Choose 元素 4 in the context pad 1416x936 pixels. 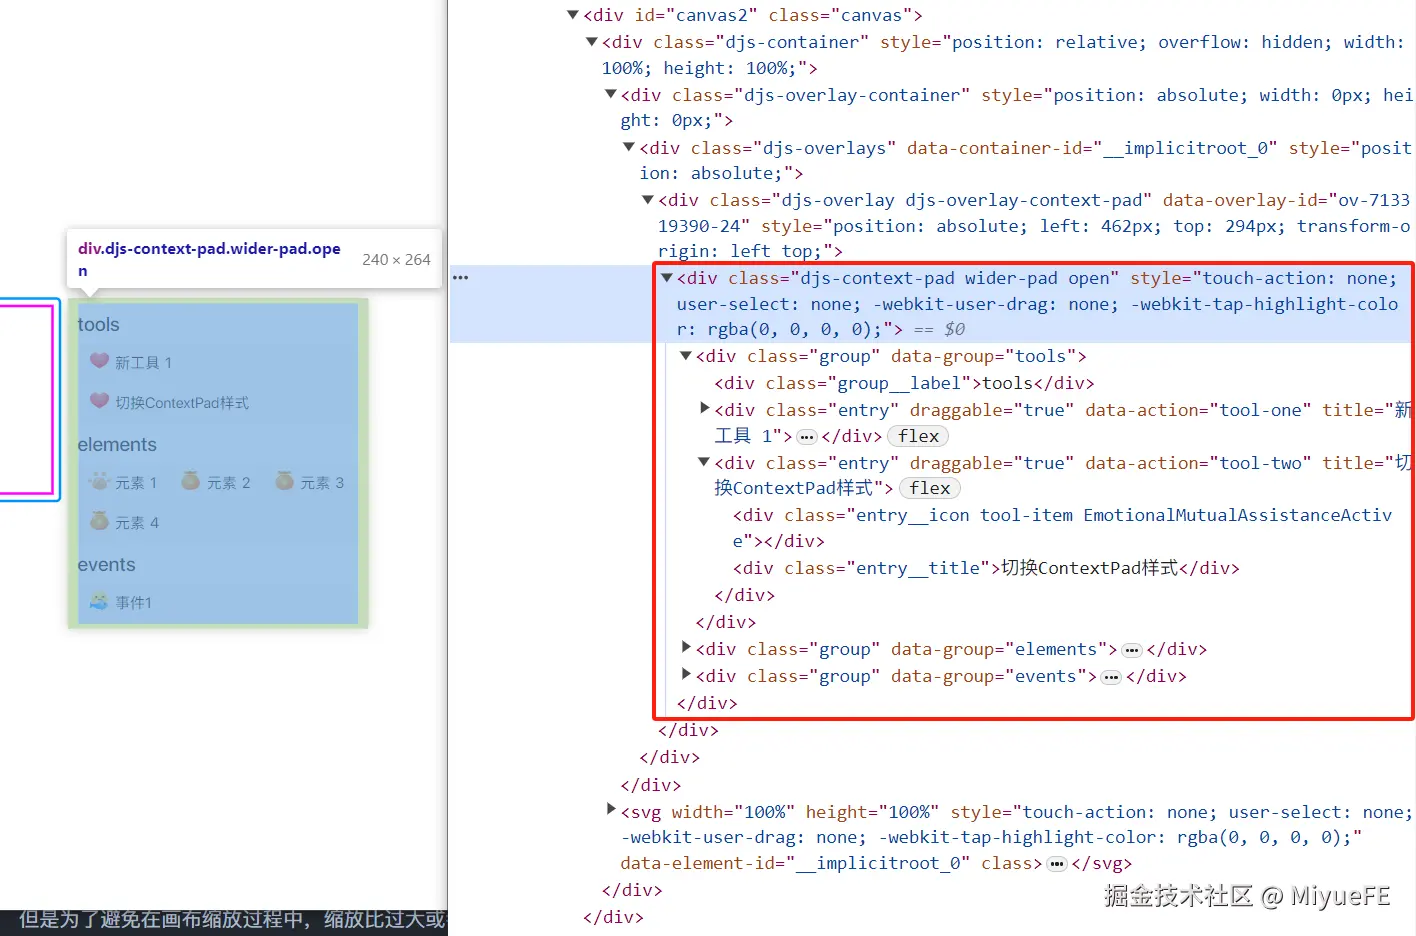tap(124, 522)
